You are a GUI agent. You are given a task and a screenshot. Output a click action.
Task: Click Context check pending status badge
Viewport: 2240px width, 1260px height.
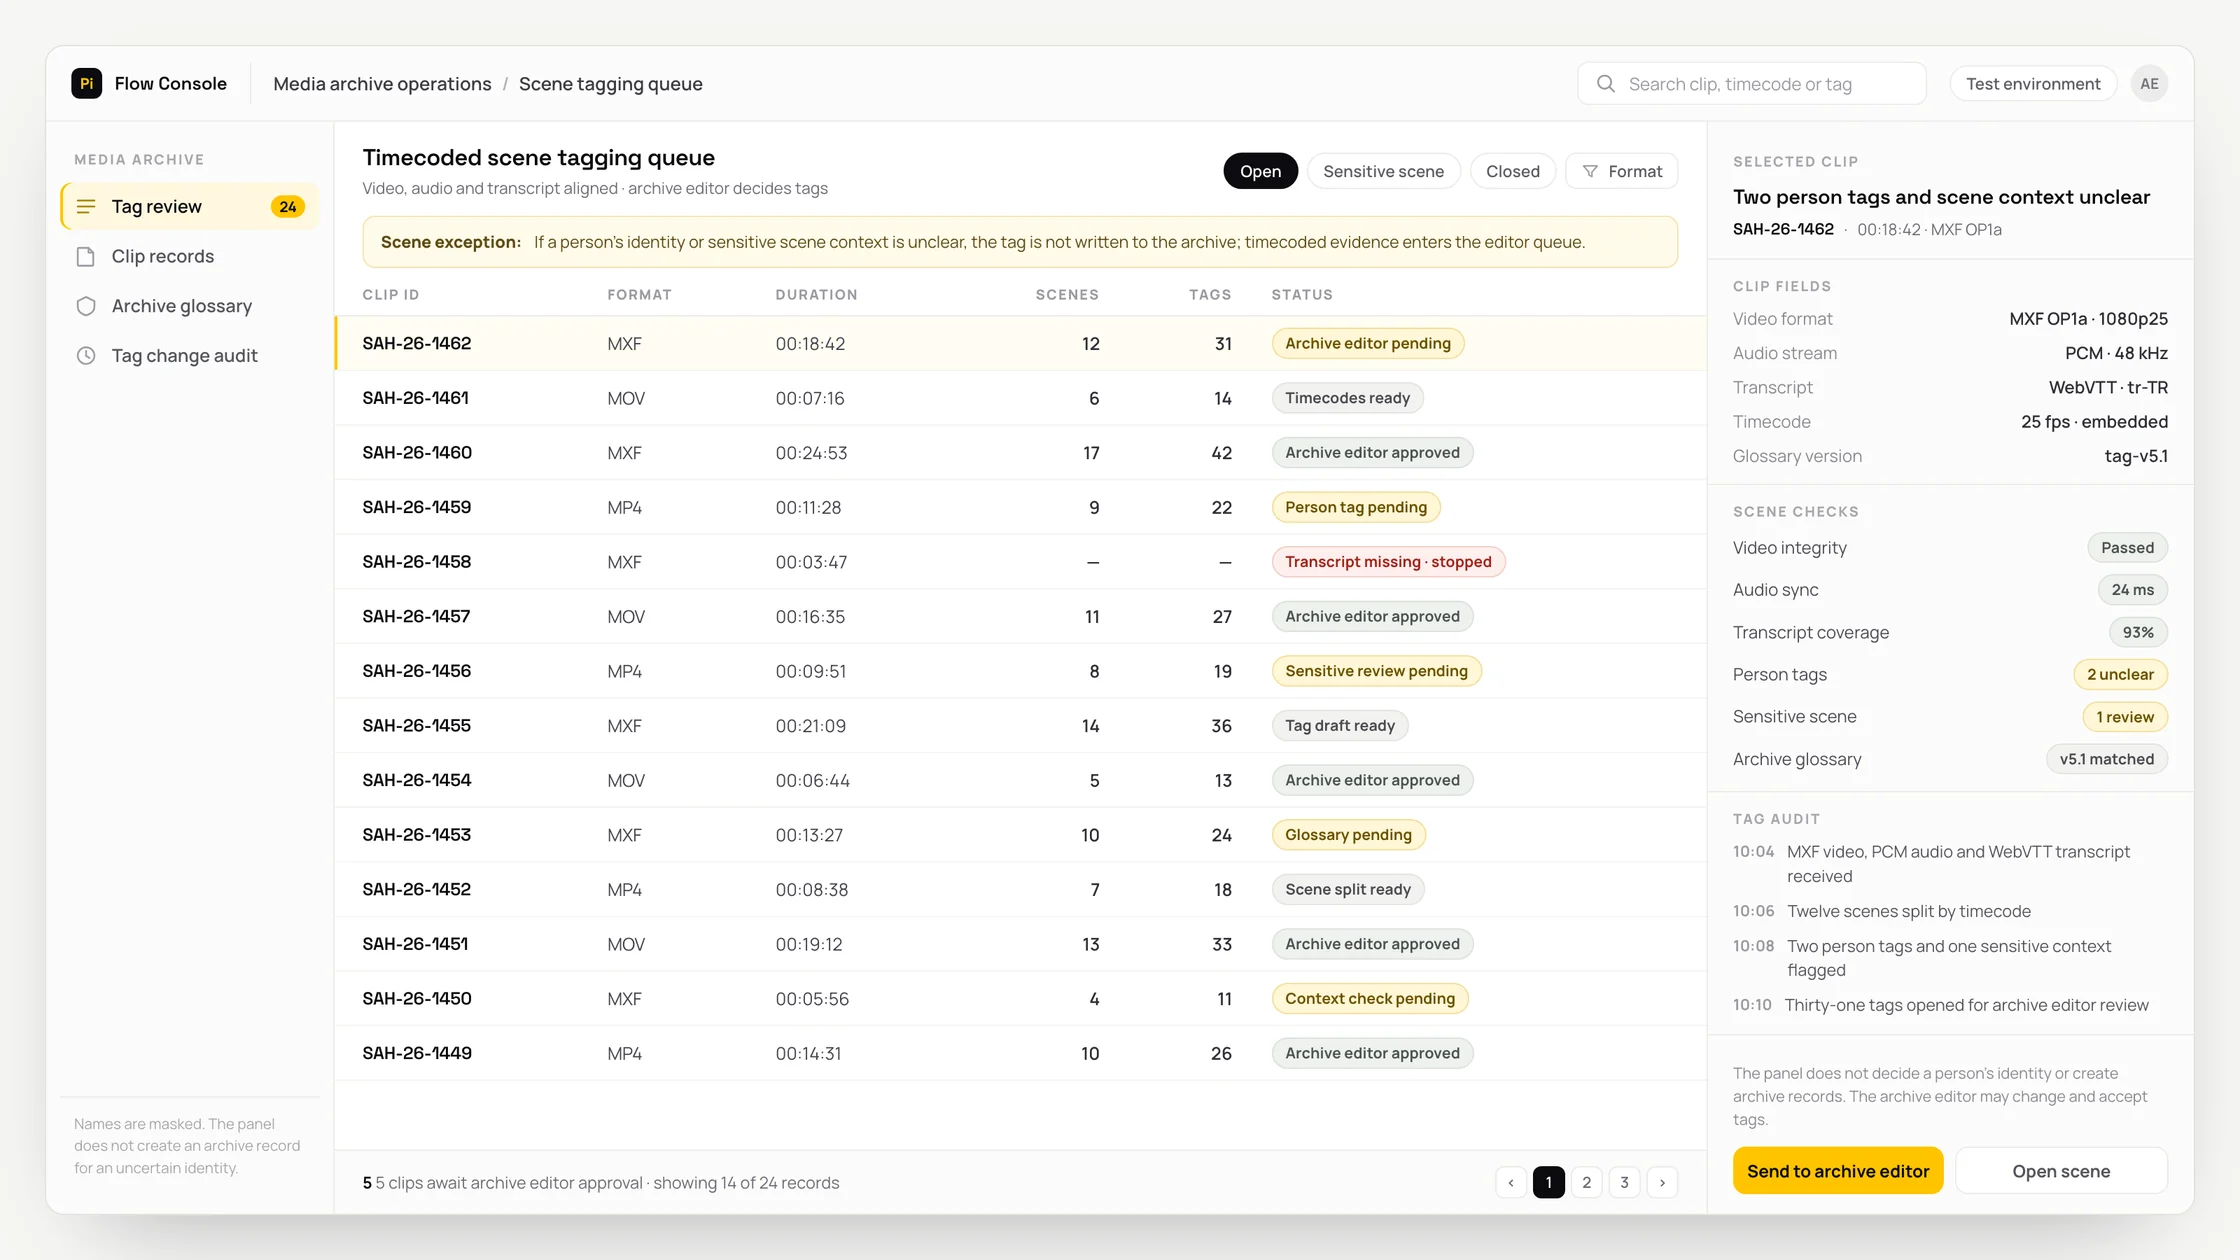pyautogui.click(x=1370, y=999)
